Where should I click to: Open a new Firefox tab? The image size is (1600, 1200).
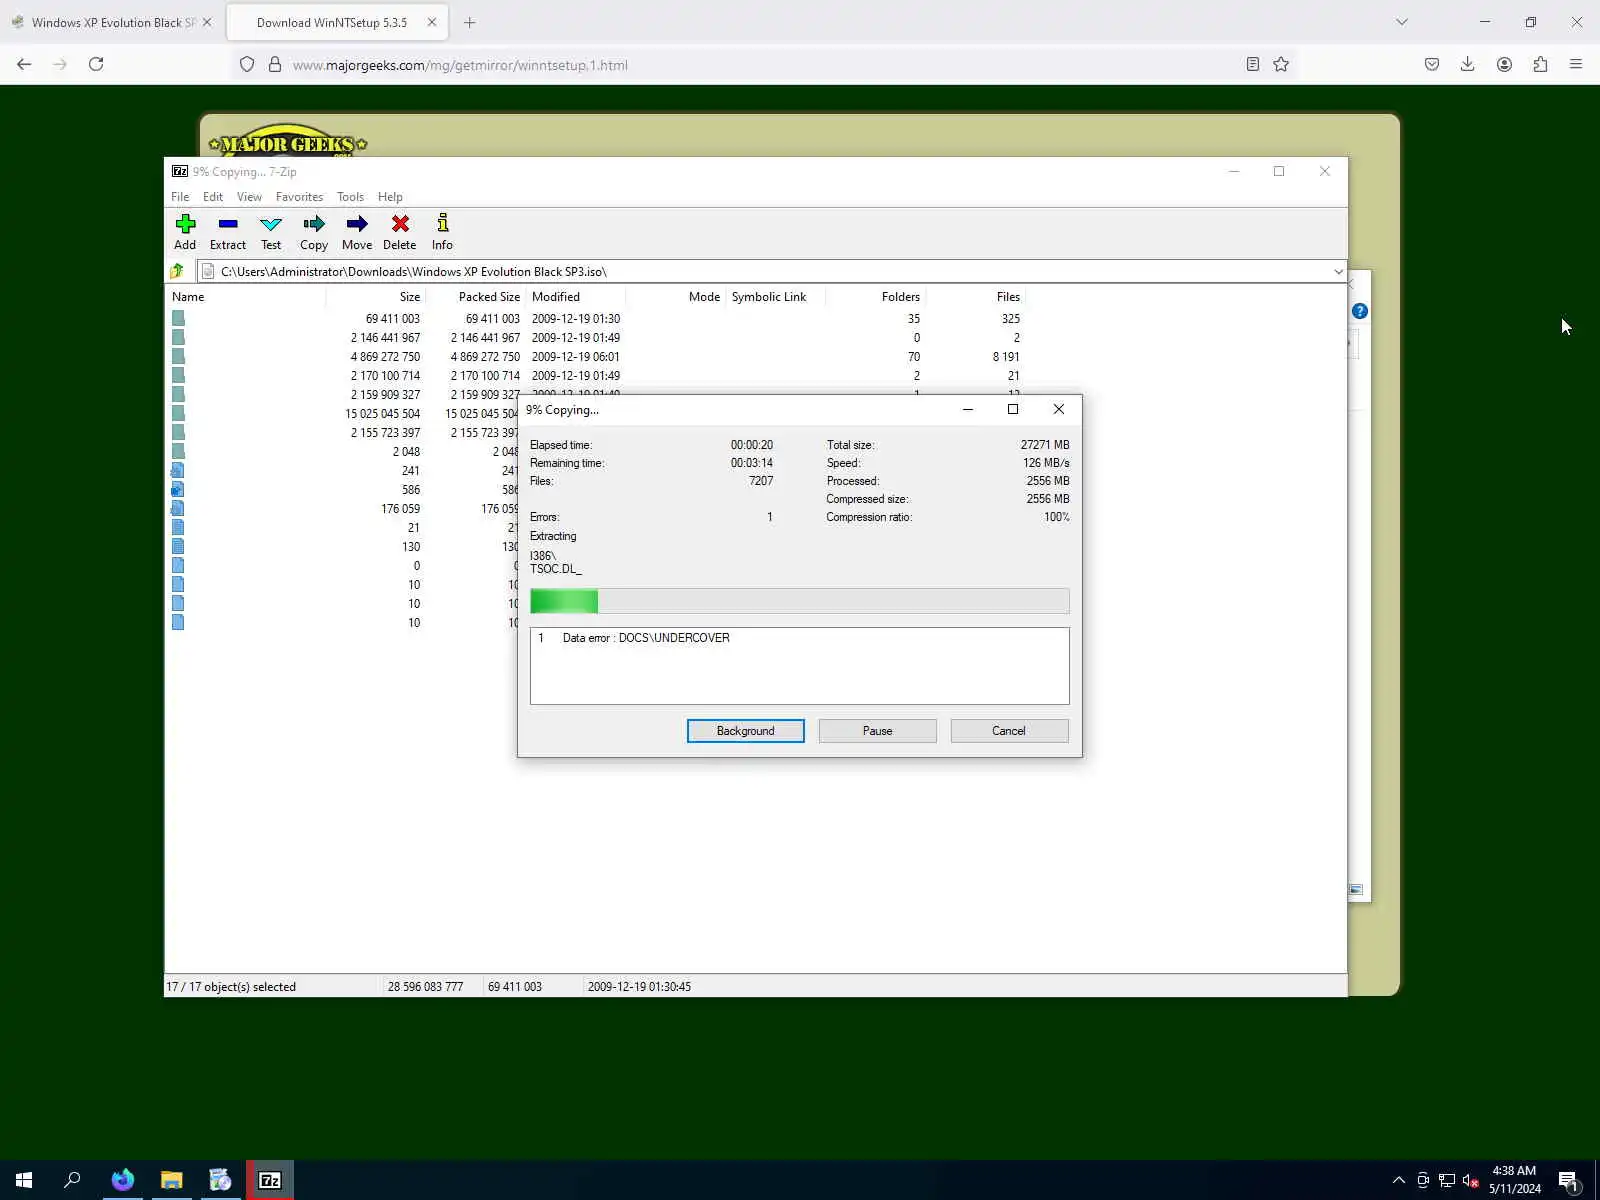pyautogui.click(x=469, y=22)
